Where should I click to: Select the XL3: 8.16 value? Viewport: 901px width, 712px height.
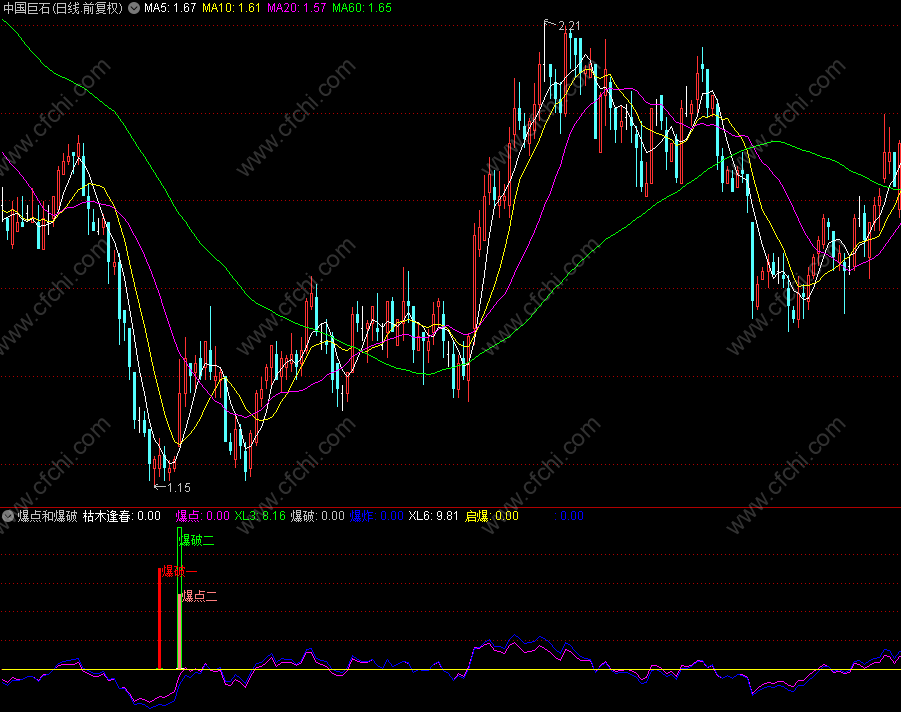[260, 516]
